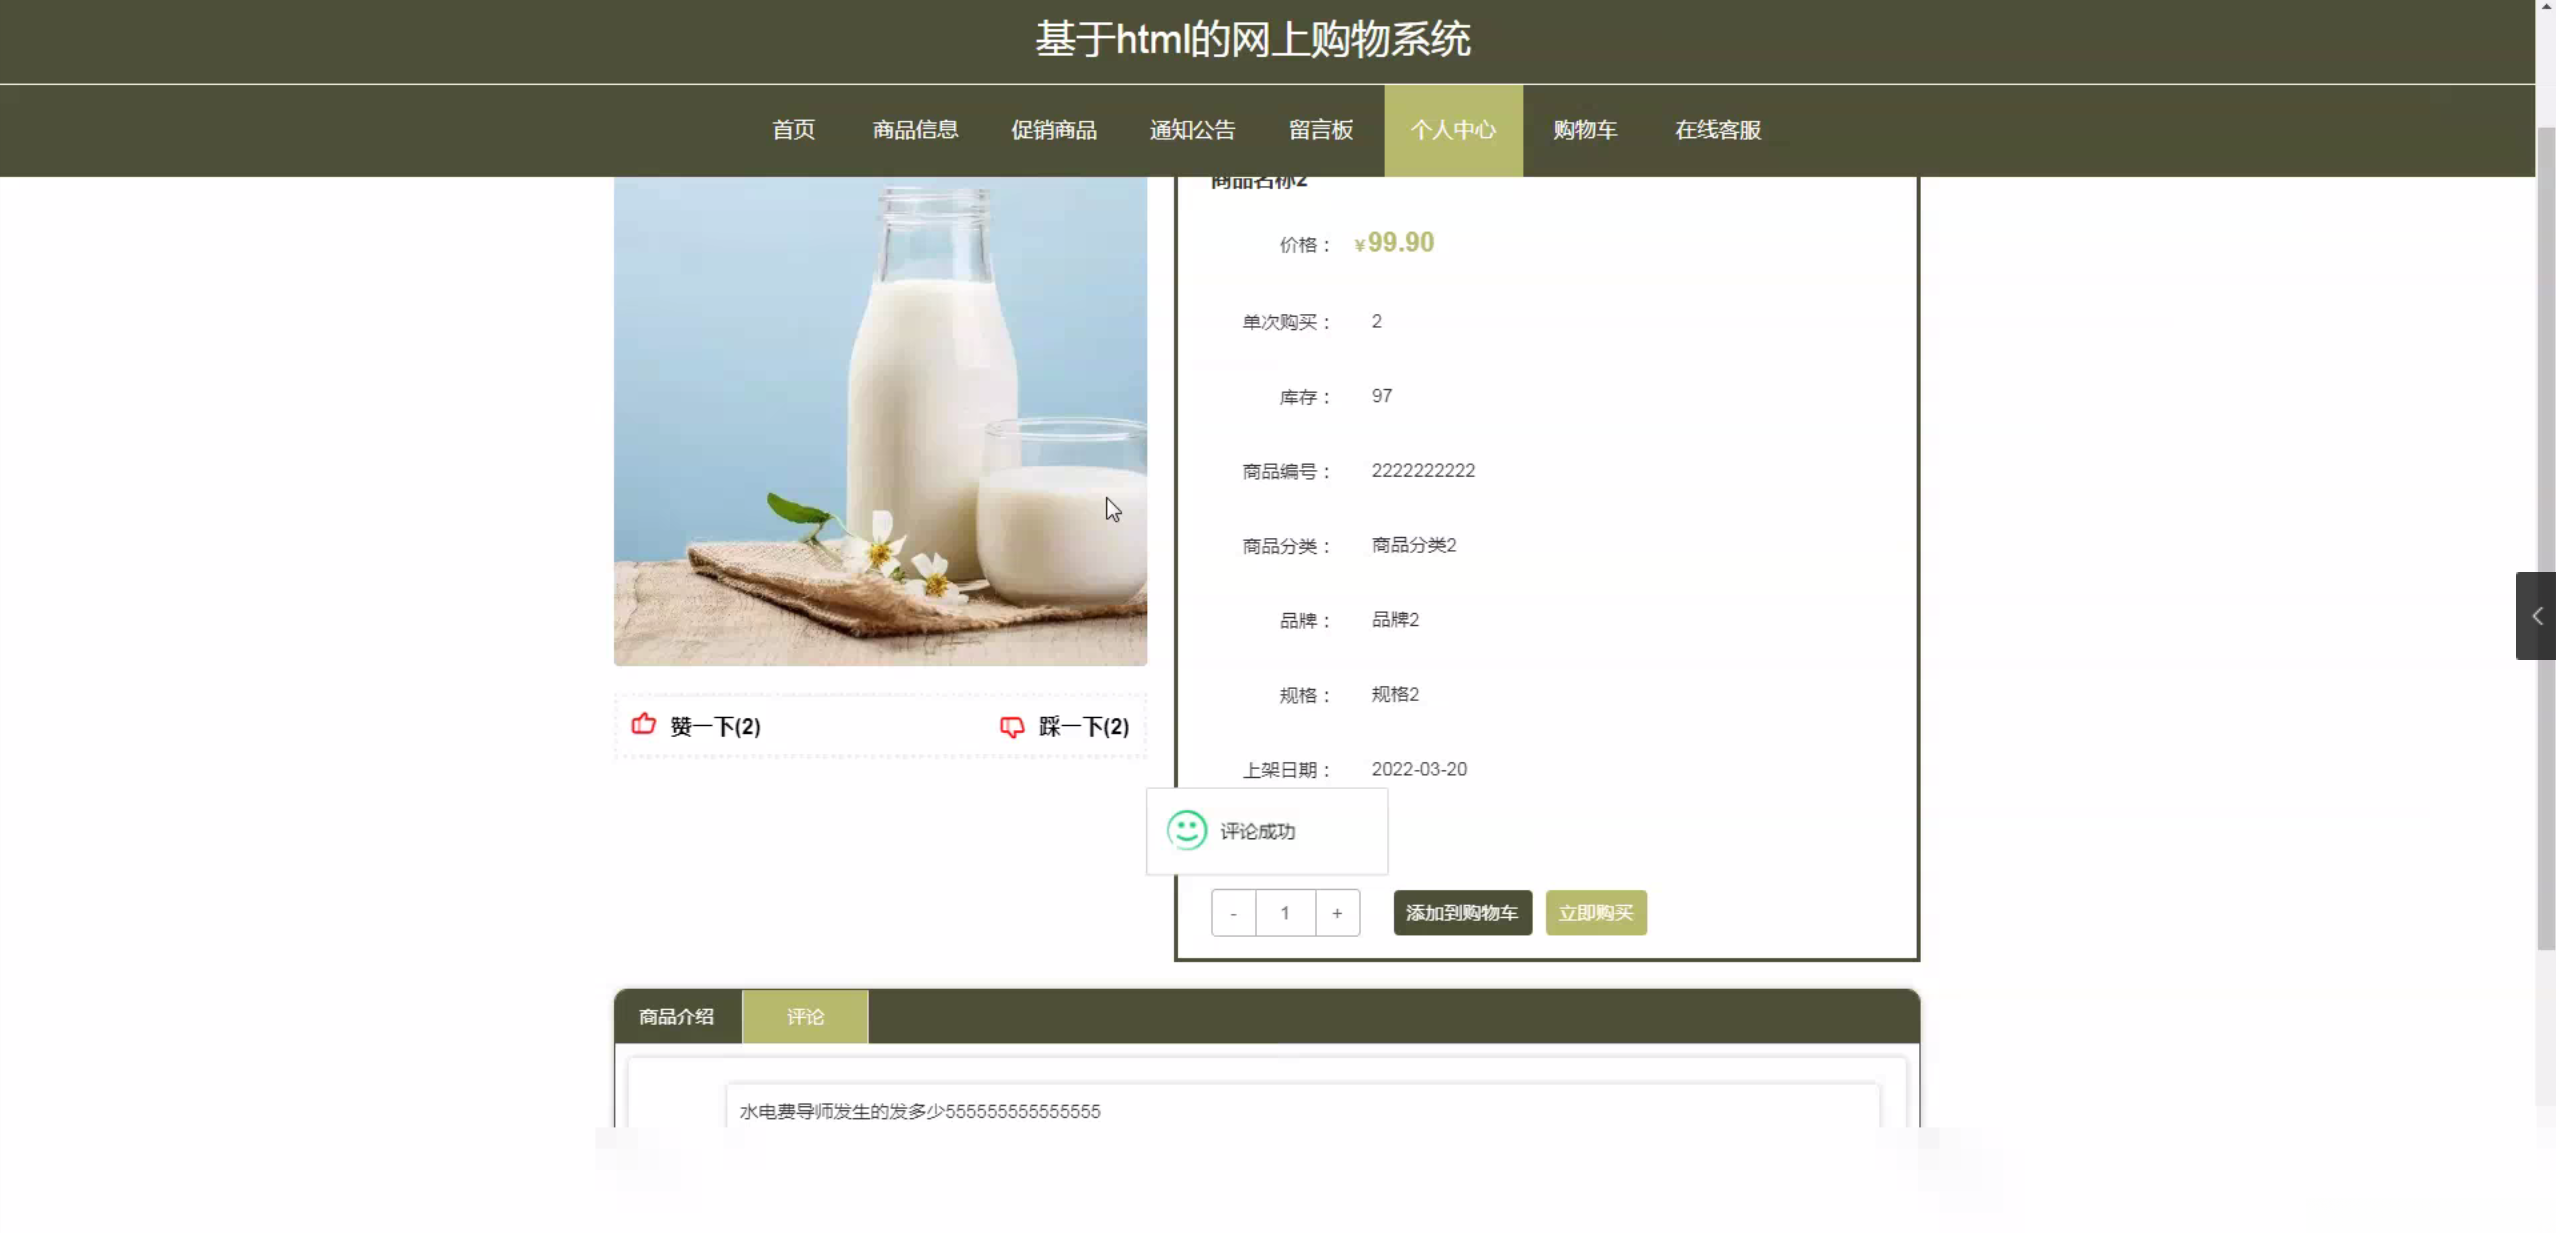Click the thumbs-up like icon
This screenshot has height=1233, width=2556.
[643, 724]
